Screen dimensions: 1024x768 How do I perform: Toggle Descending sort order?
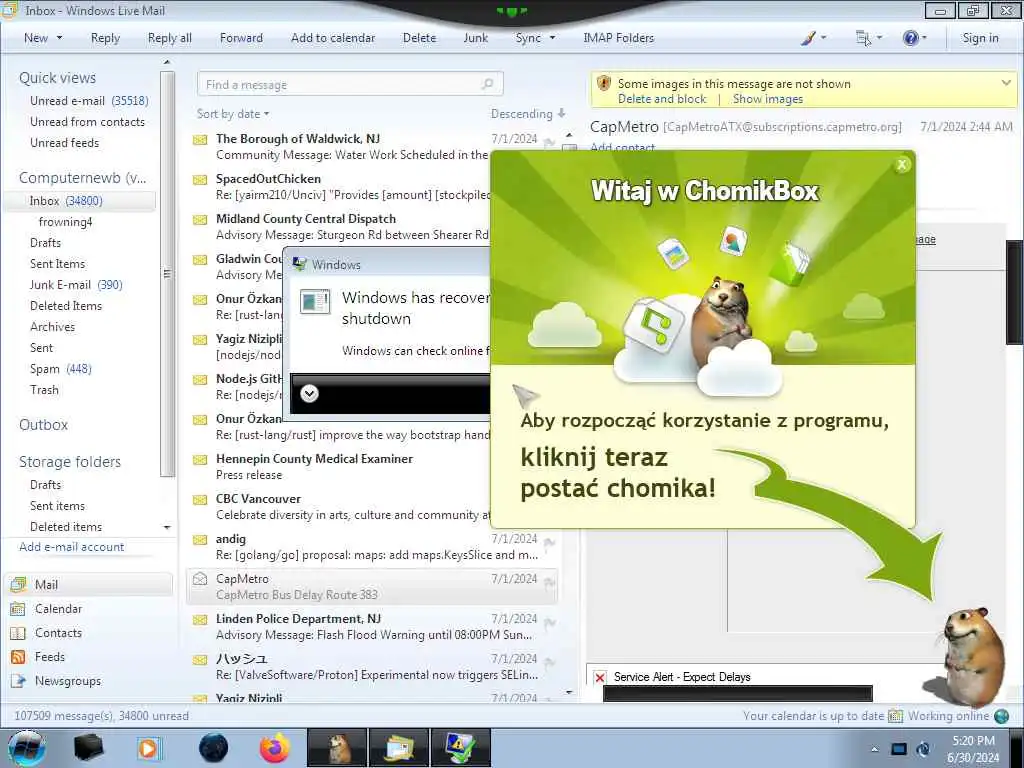click(x=528, y=114)
